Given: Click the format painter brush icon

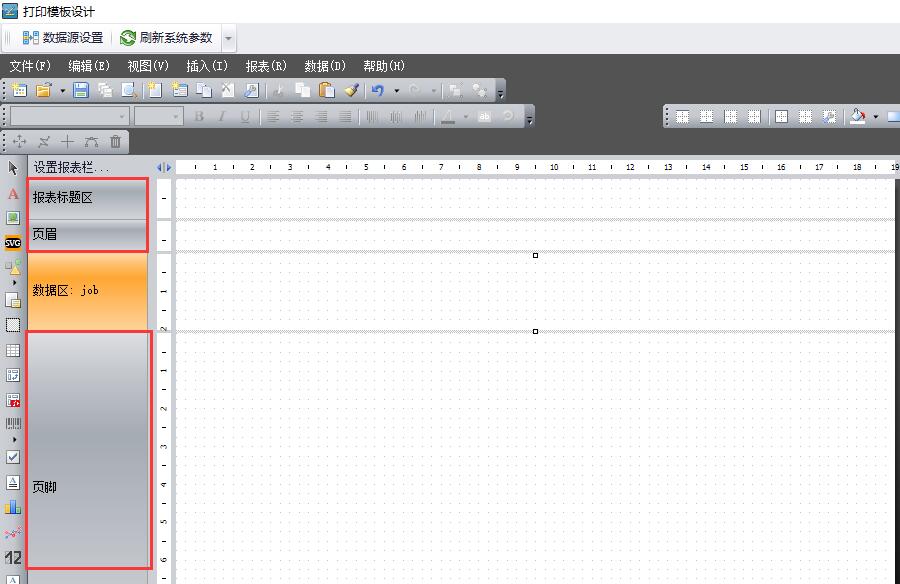Looking at the screenshot, I should (x=351, y=90).
